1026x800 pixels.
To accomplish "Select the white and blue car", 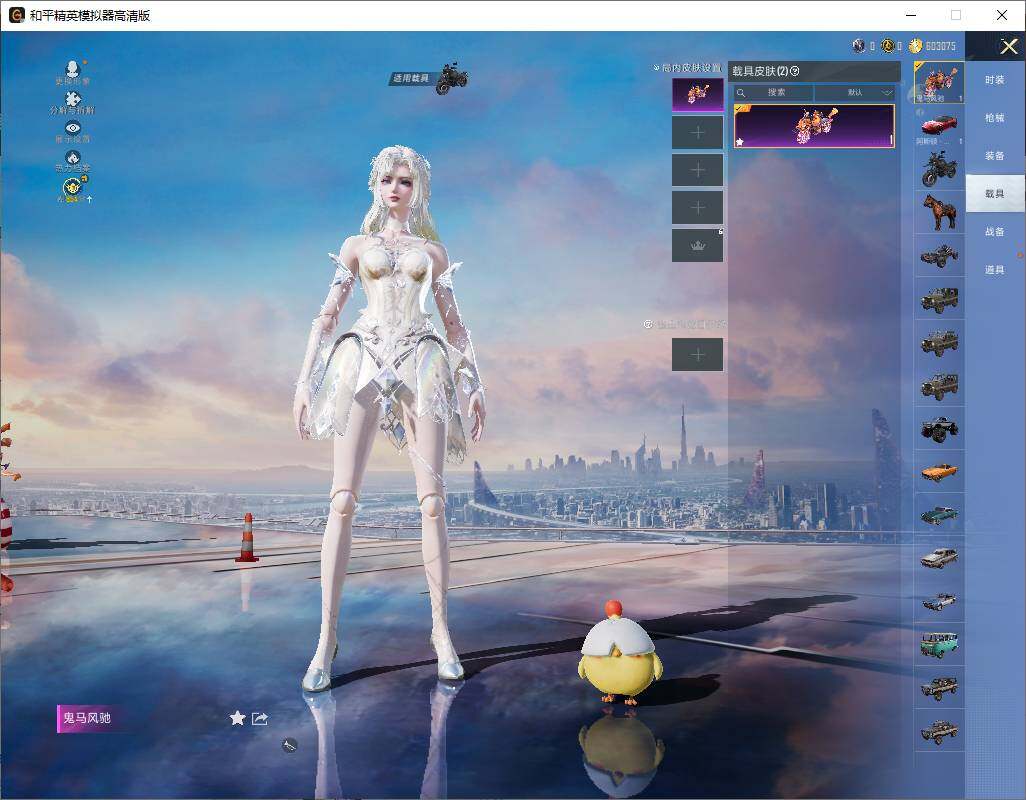I will point(939,601).
